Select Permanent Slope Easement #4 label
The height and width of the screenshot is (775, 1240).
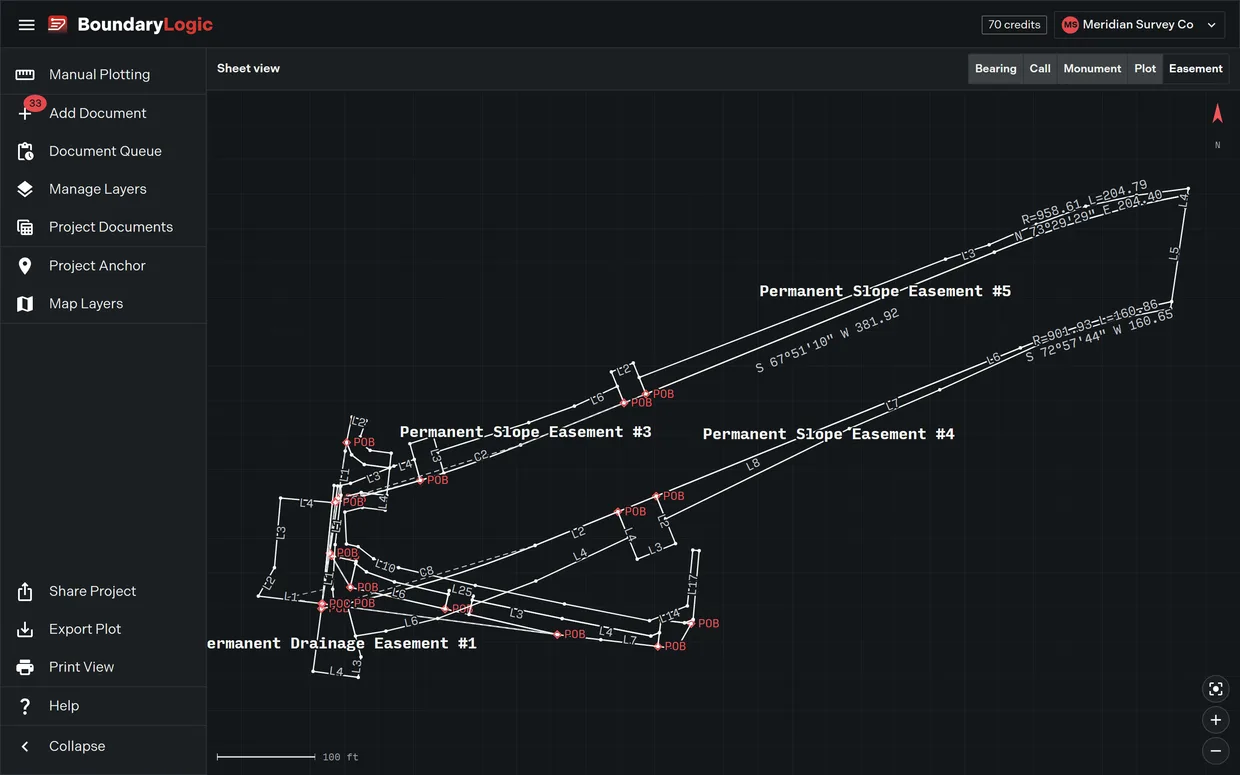pyautogui.click(x=829, y=434)
